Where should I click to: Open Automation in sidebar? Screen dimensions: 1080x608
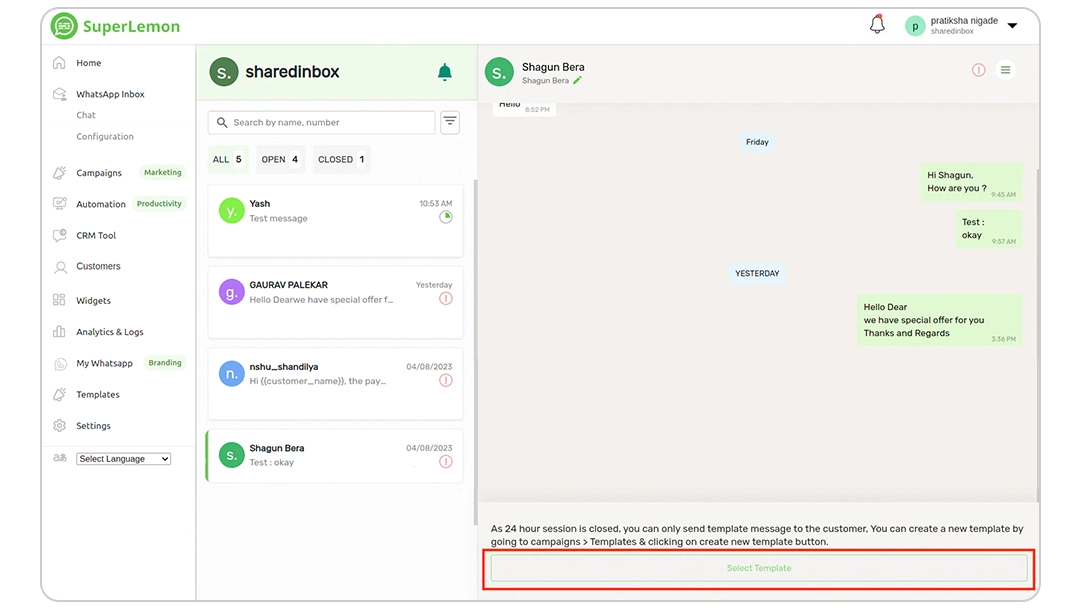click(x=101, y=205)
